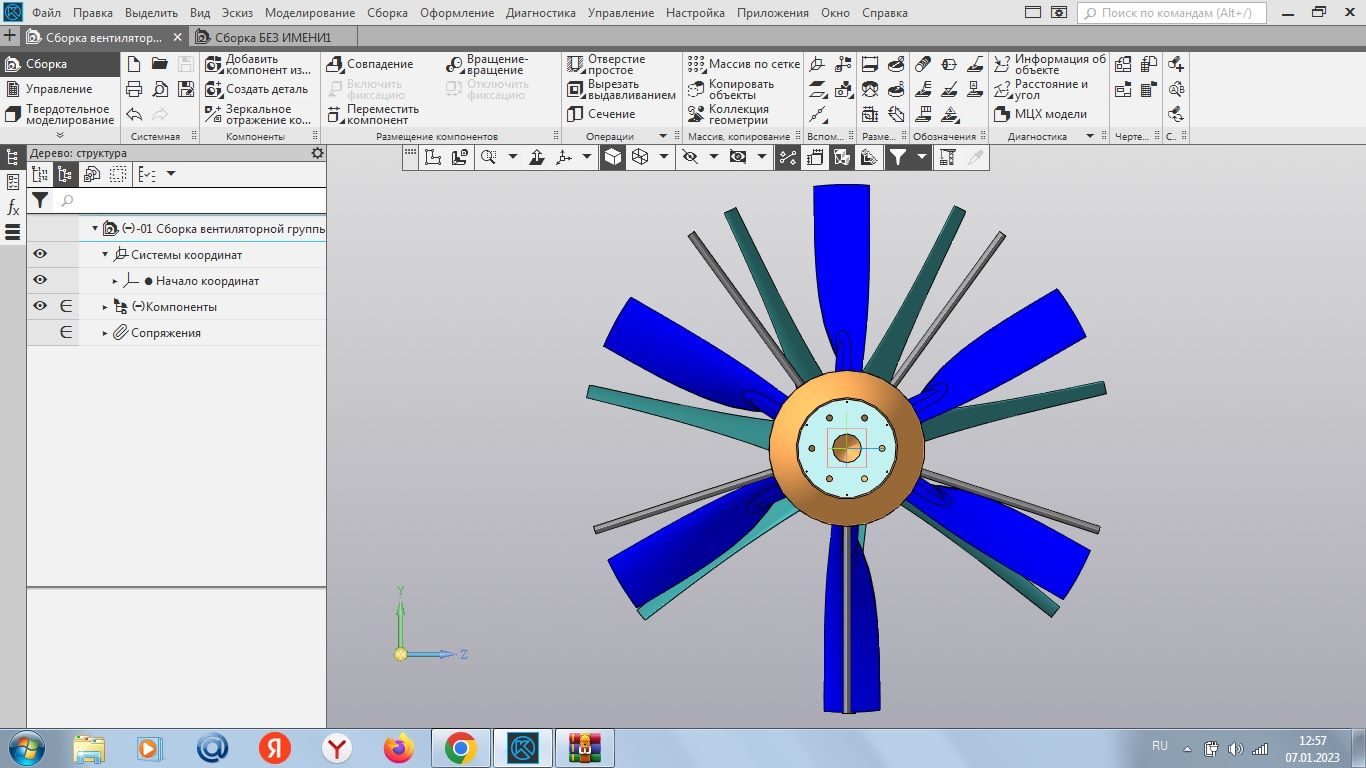Toggle visibility of Компоненты in tree
1366x768 pixels.
(x=40, y=307)
